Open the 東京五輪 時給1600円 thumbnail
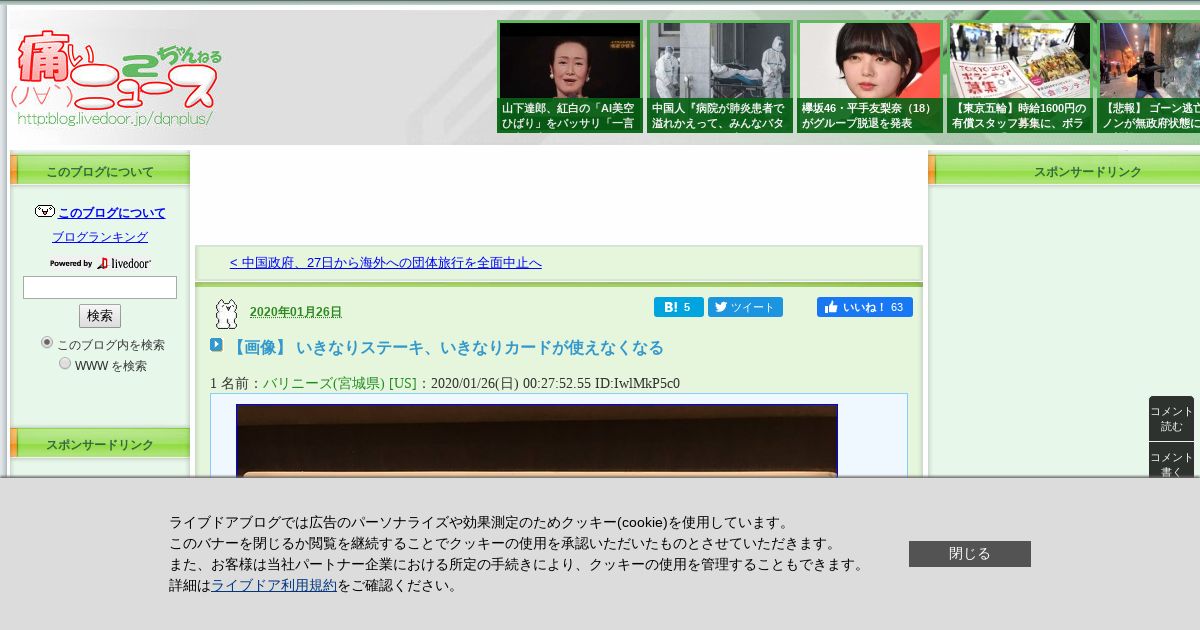Screen dimensions: 1200x630 tap(1020, 77)
